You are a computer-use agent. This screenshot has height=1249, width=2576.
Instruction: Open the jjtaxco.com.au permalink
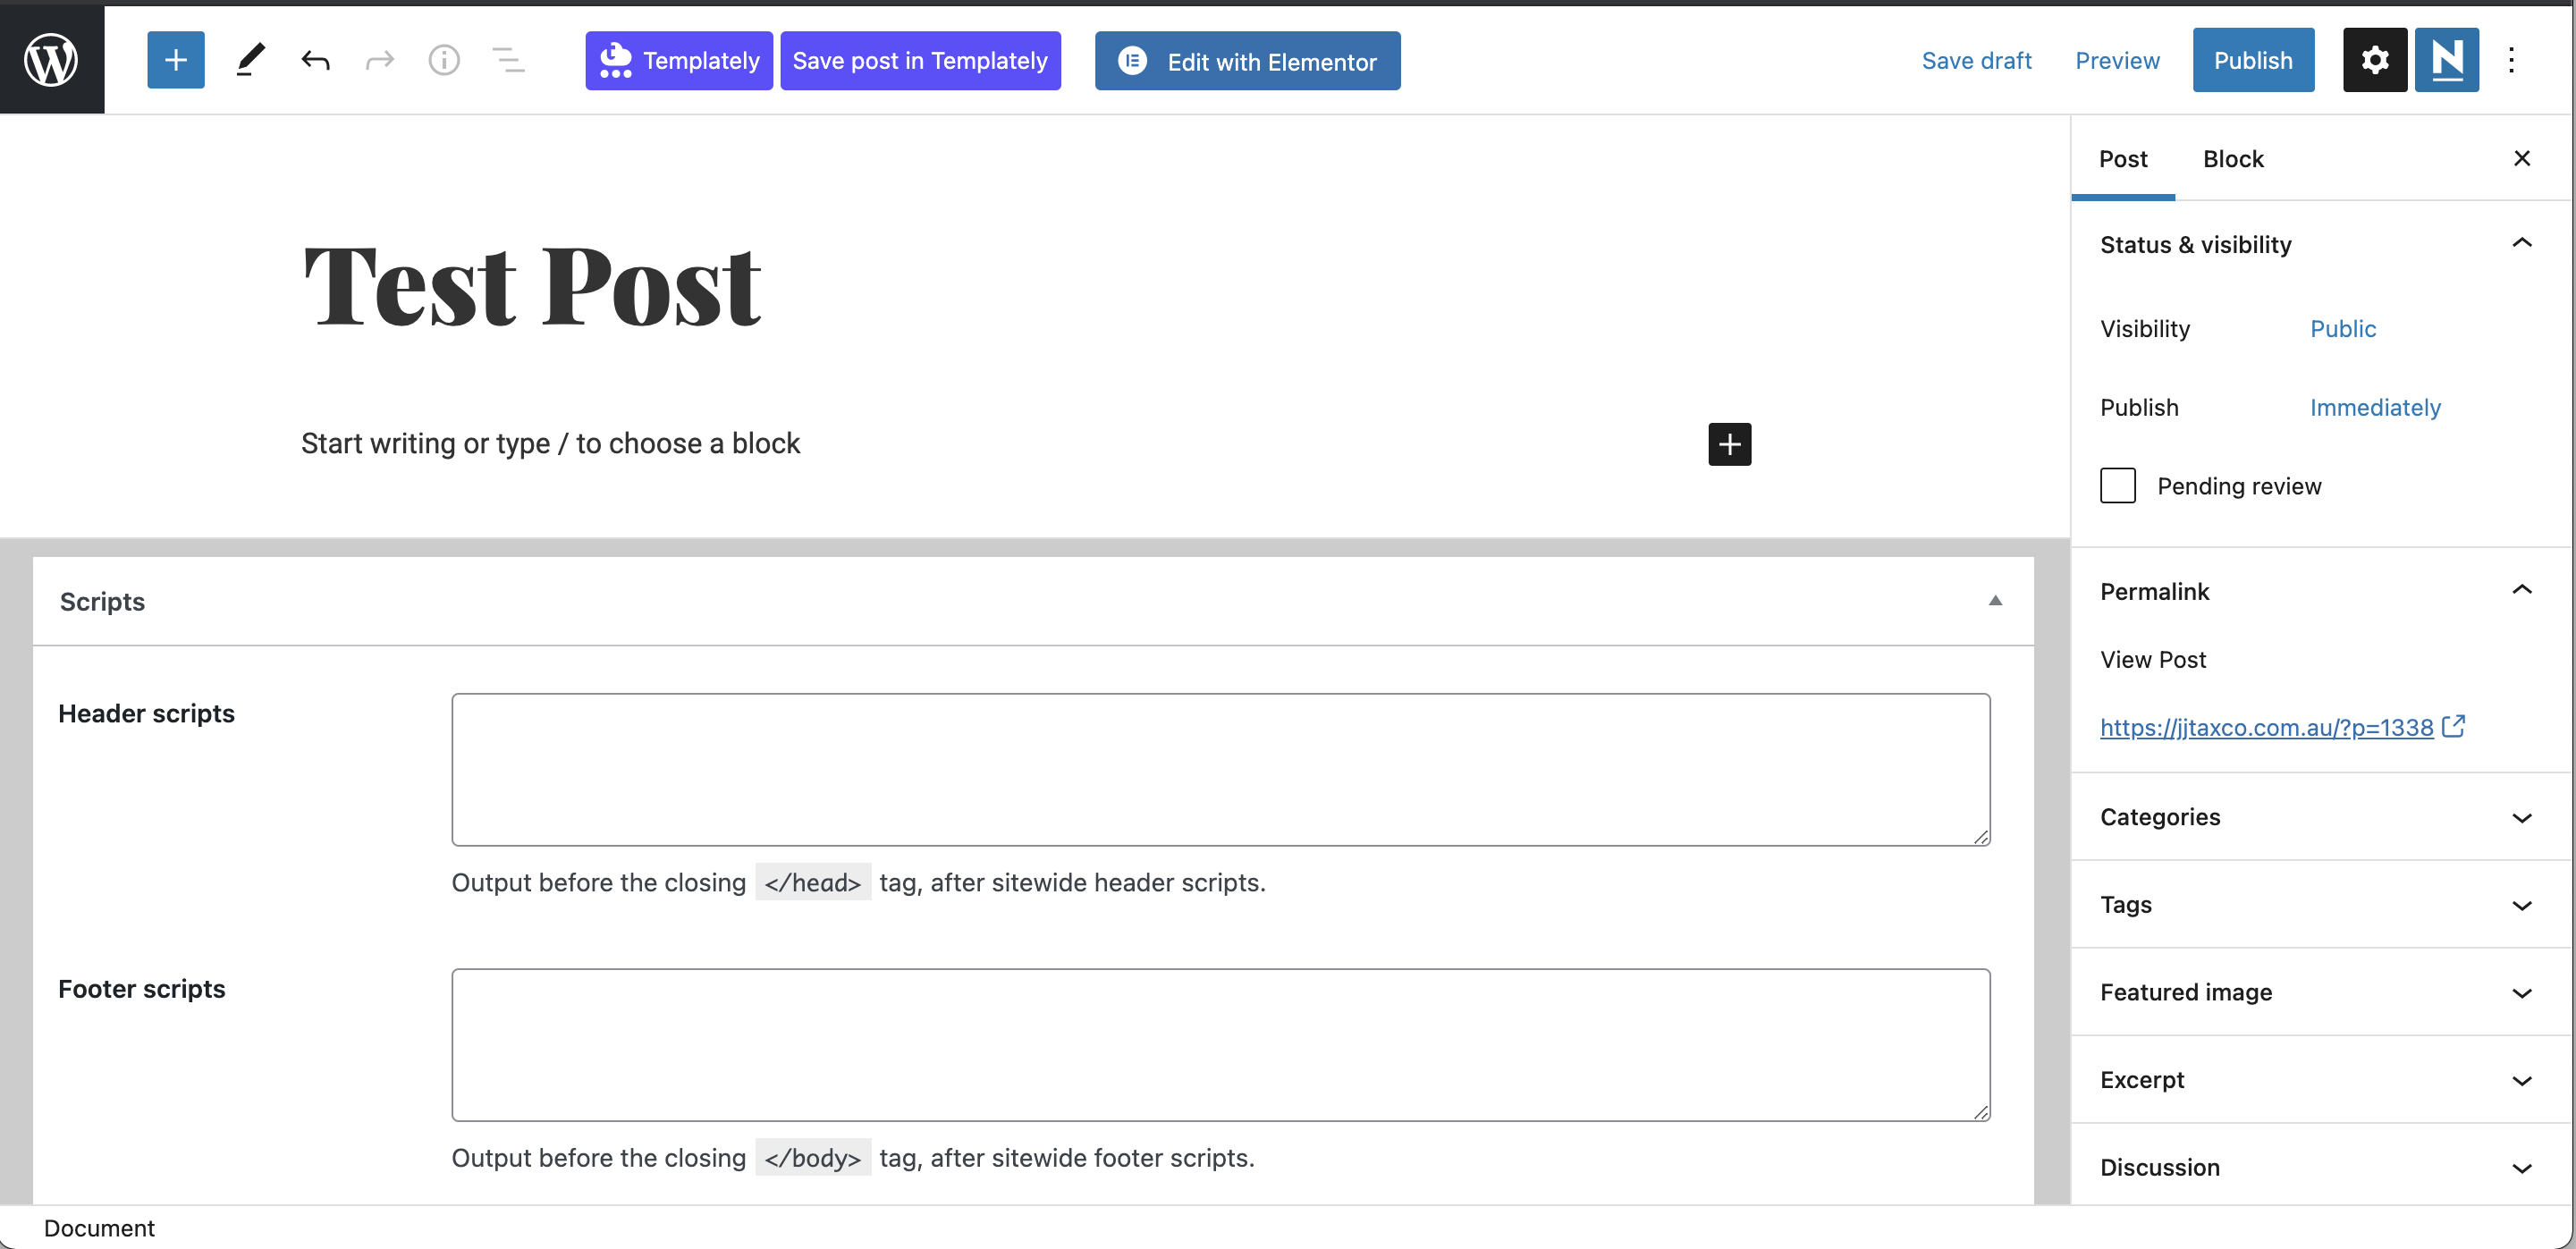coord(2266,727)
